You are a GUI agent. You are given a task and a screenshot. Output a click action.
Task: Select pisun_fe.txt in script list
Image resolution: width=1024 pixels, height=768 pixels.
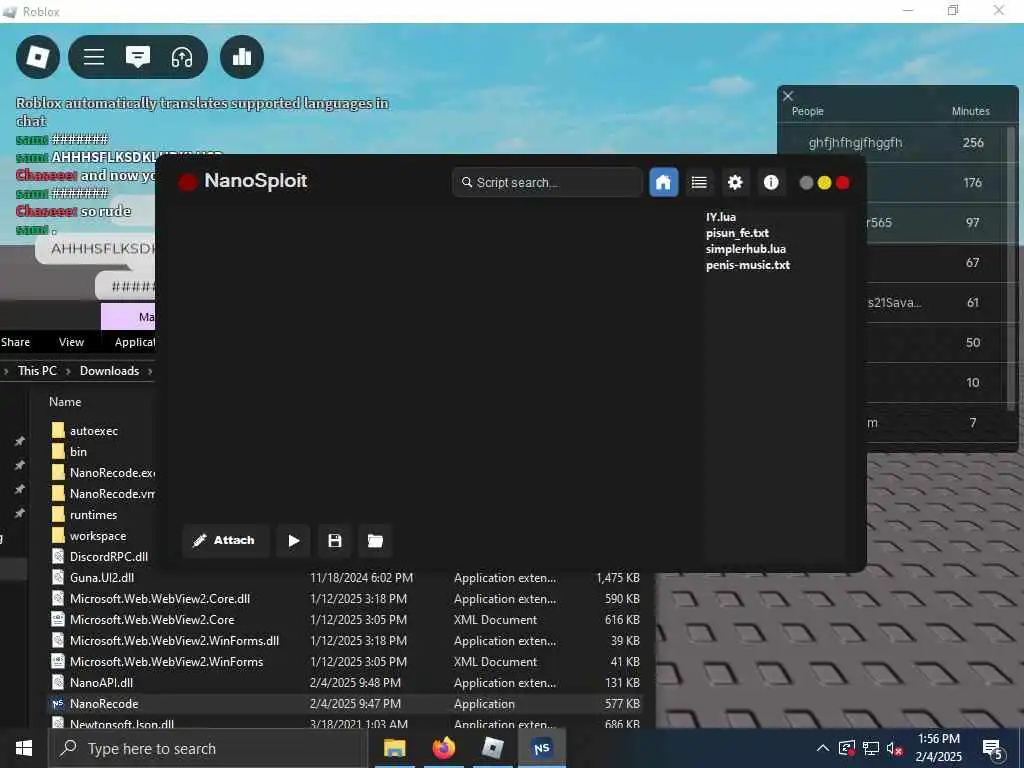(737, 233)
